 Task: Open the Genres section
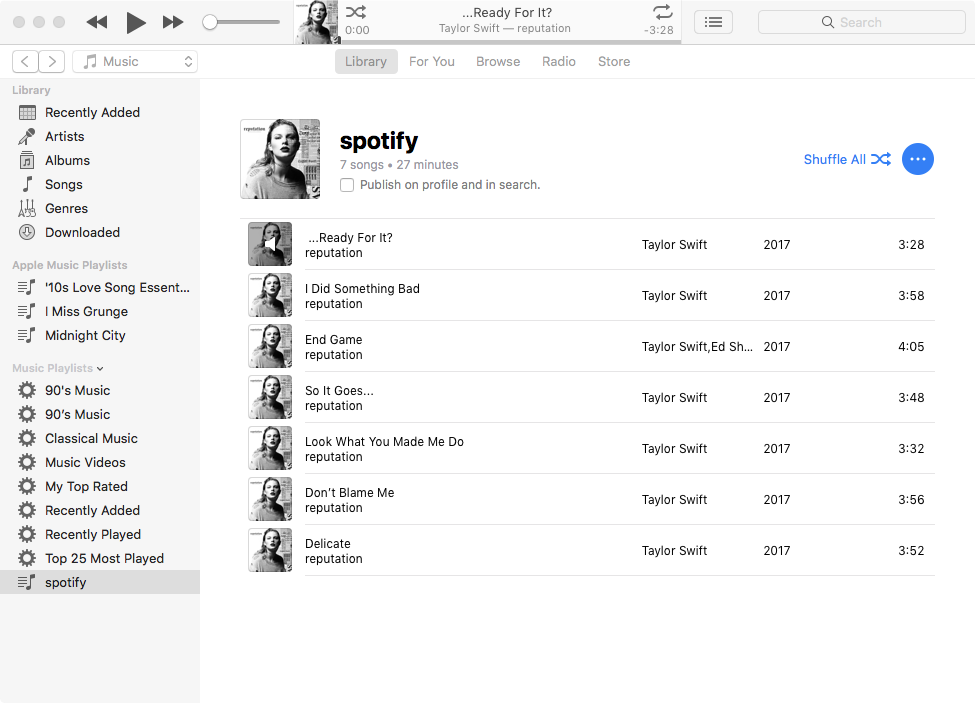point(64,208)
